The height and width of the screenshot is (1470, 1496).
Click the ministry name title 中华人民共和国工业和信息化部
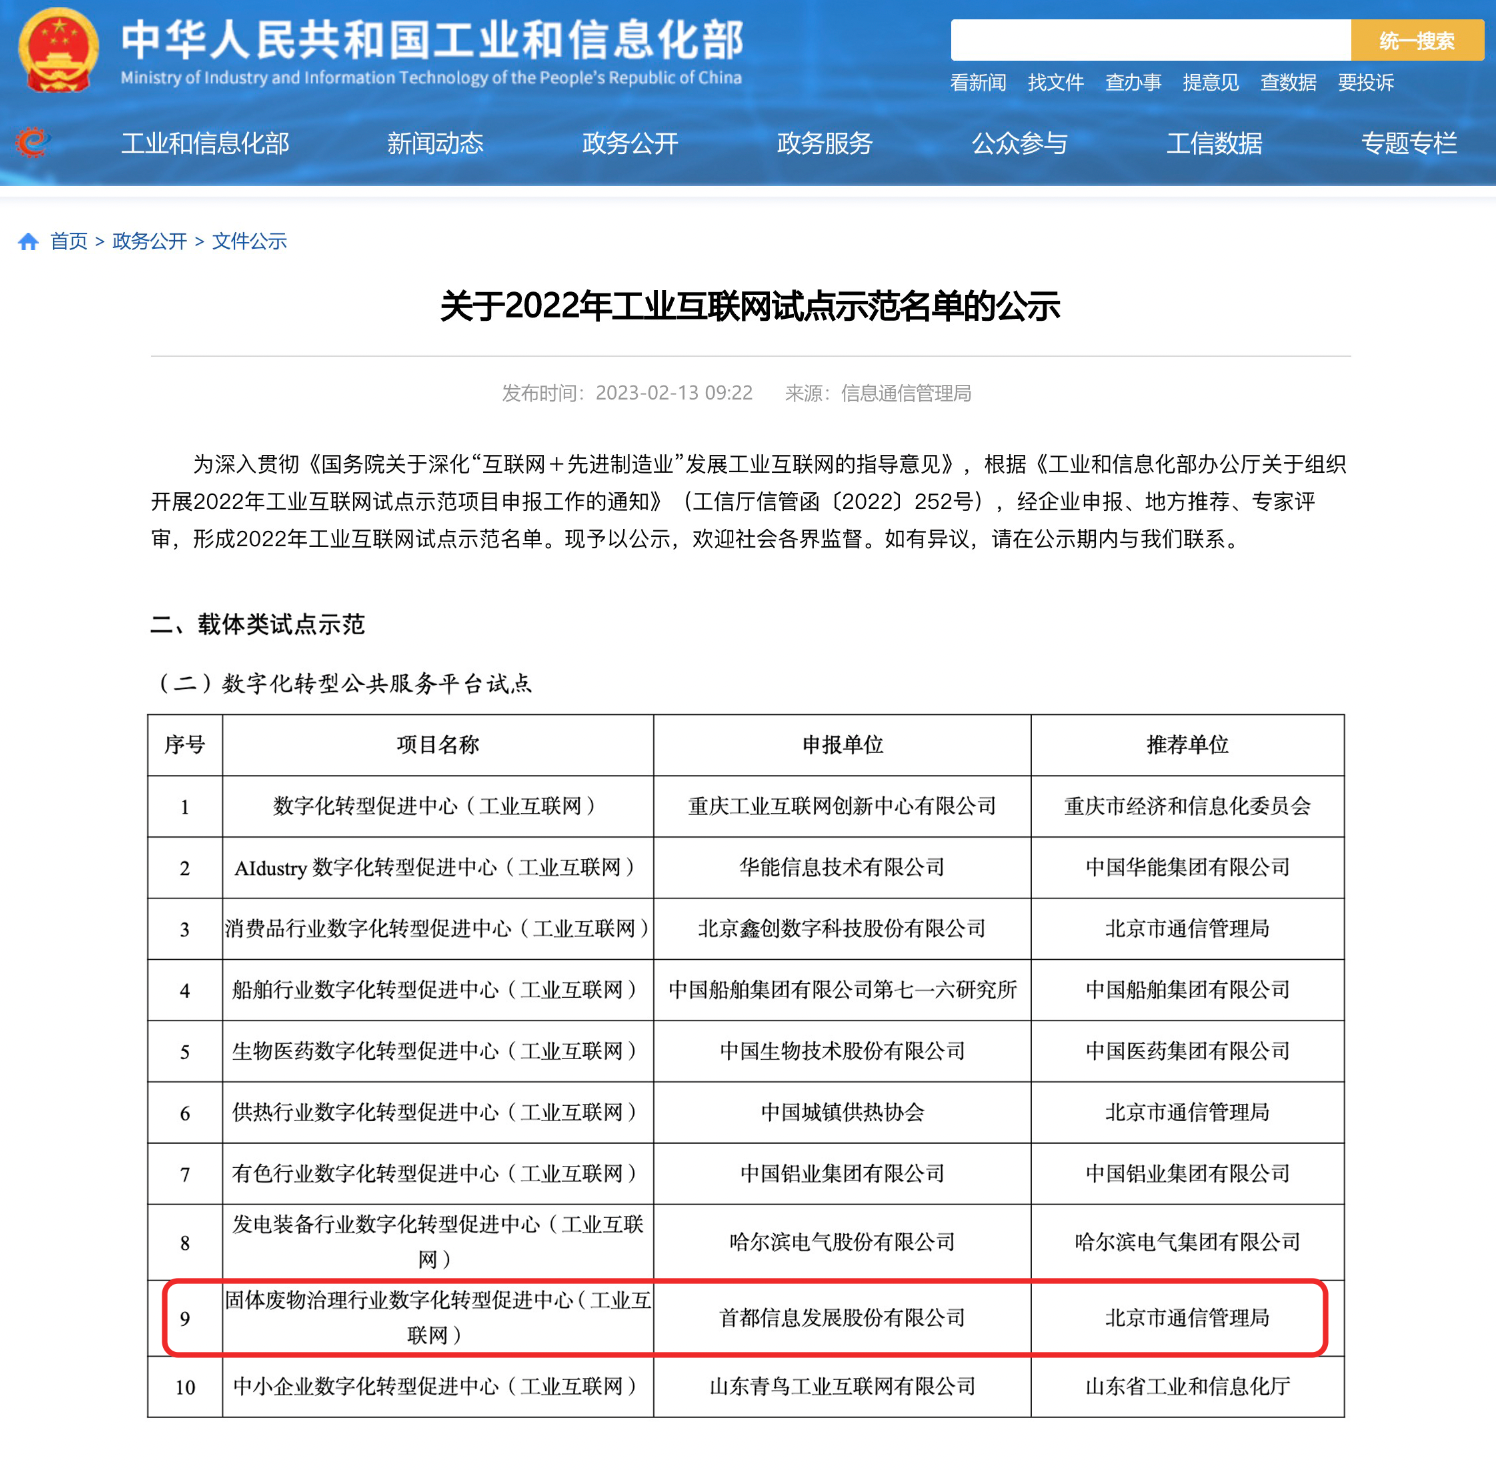click(432, 40)
